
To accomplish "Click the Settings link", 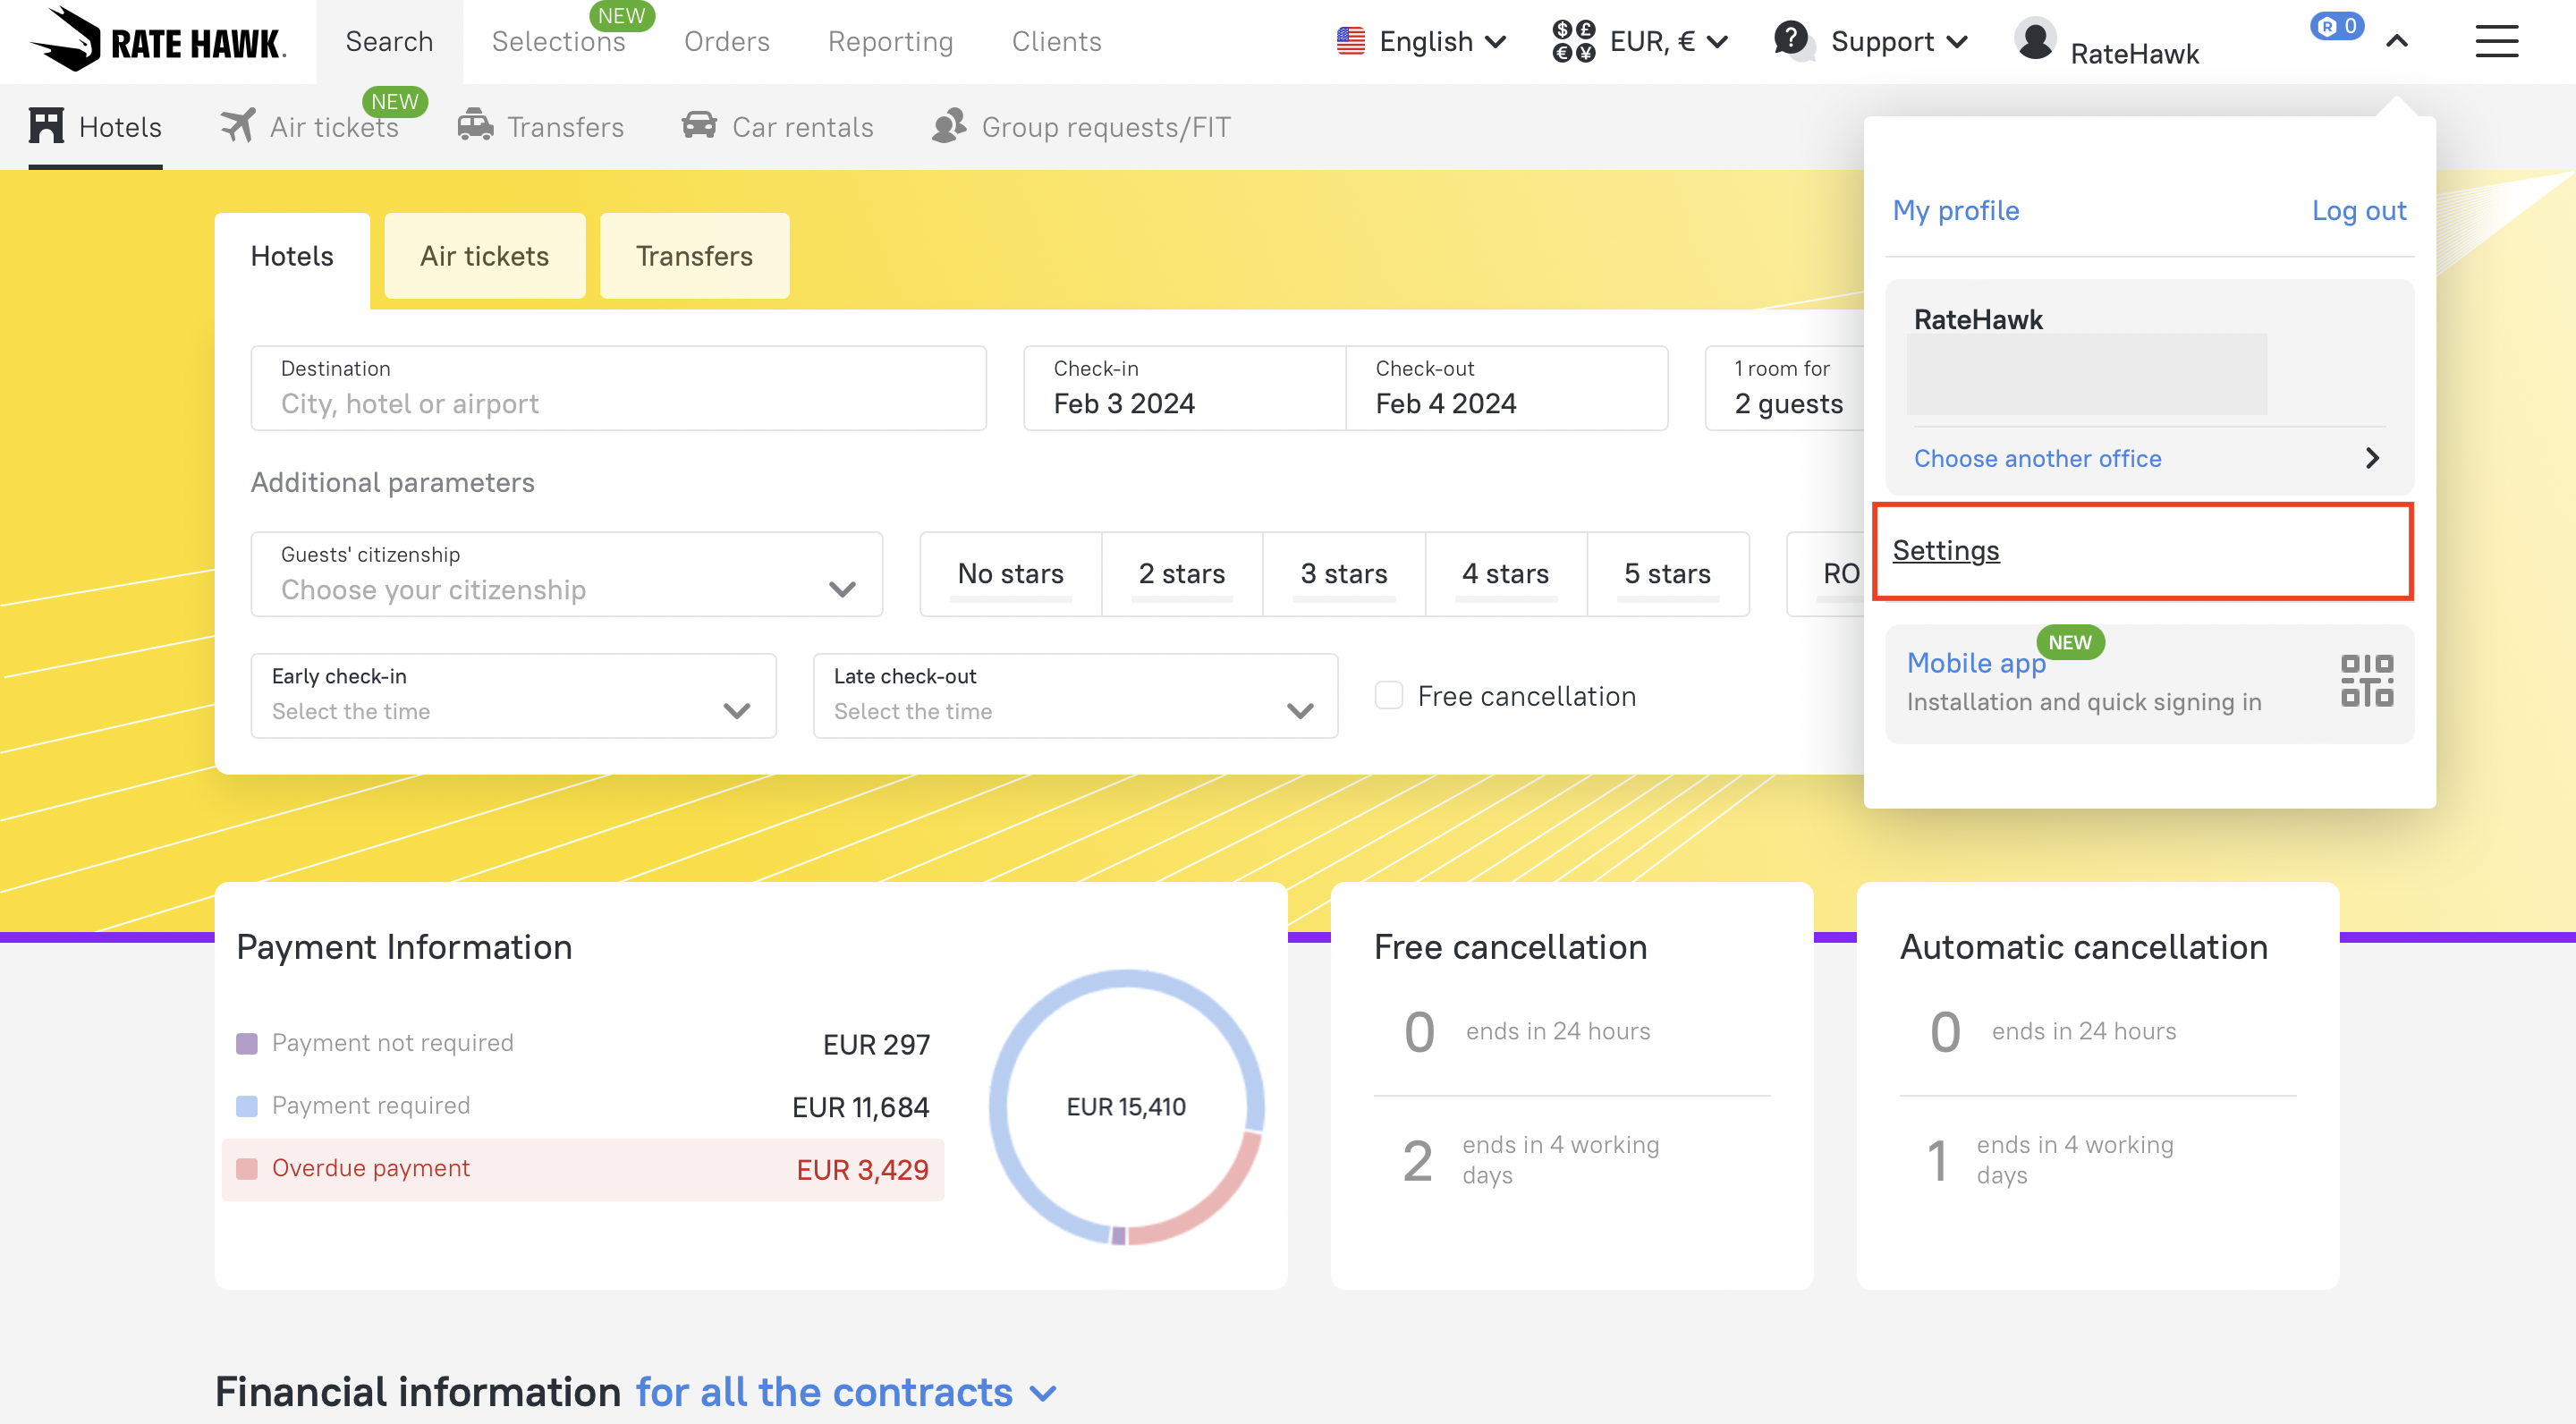I will pos(1945,550).
